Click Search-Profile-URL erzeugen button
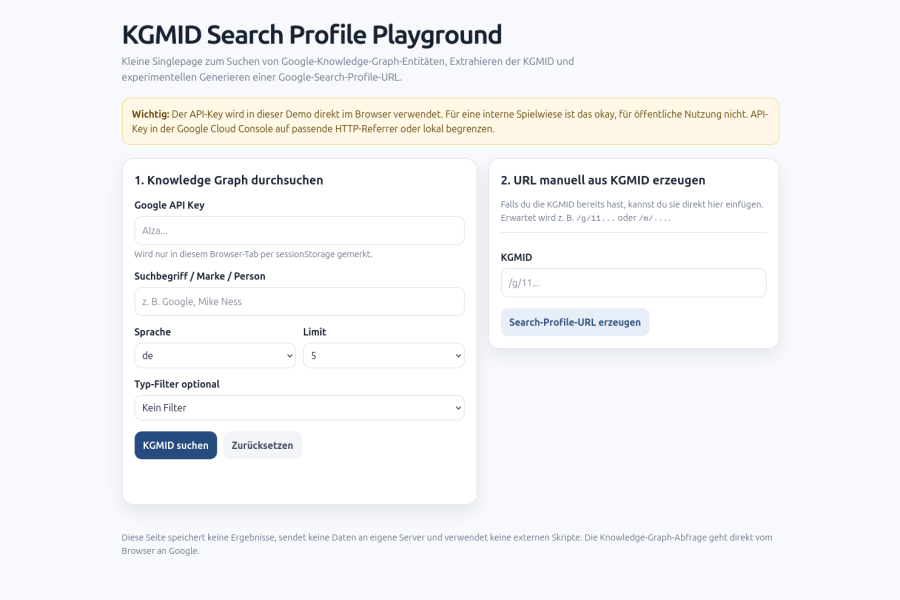The height and width of the screenshot is (600, 900). click(x=575, y=322)
